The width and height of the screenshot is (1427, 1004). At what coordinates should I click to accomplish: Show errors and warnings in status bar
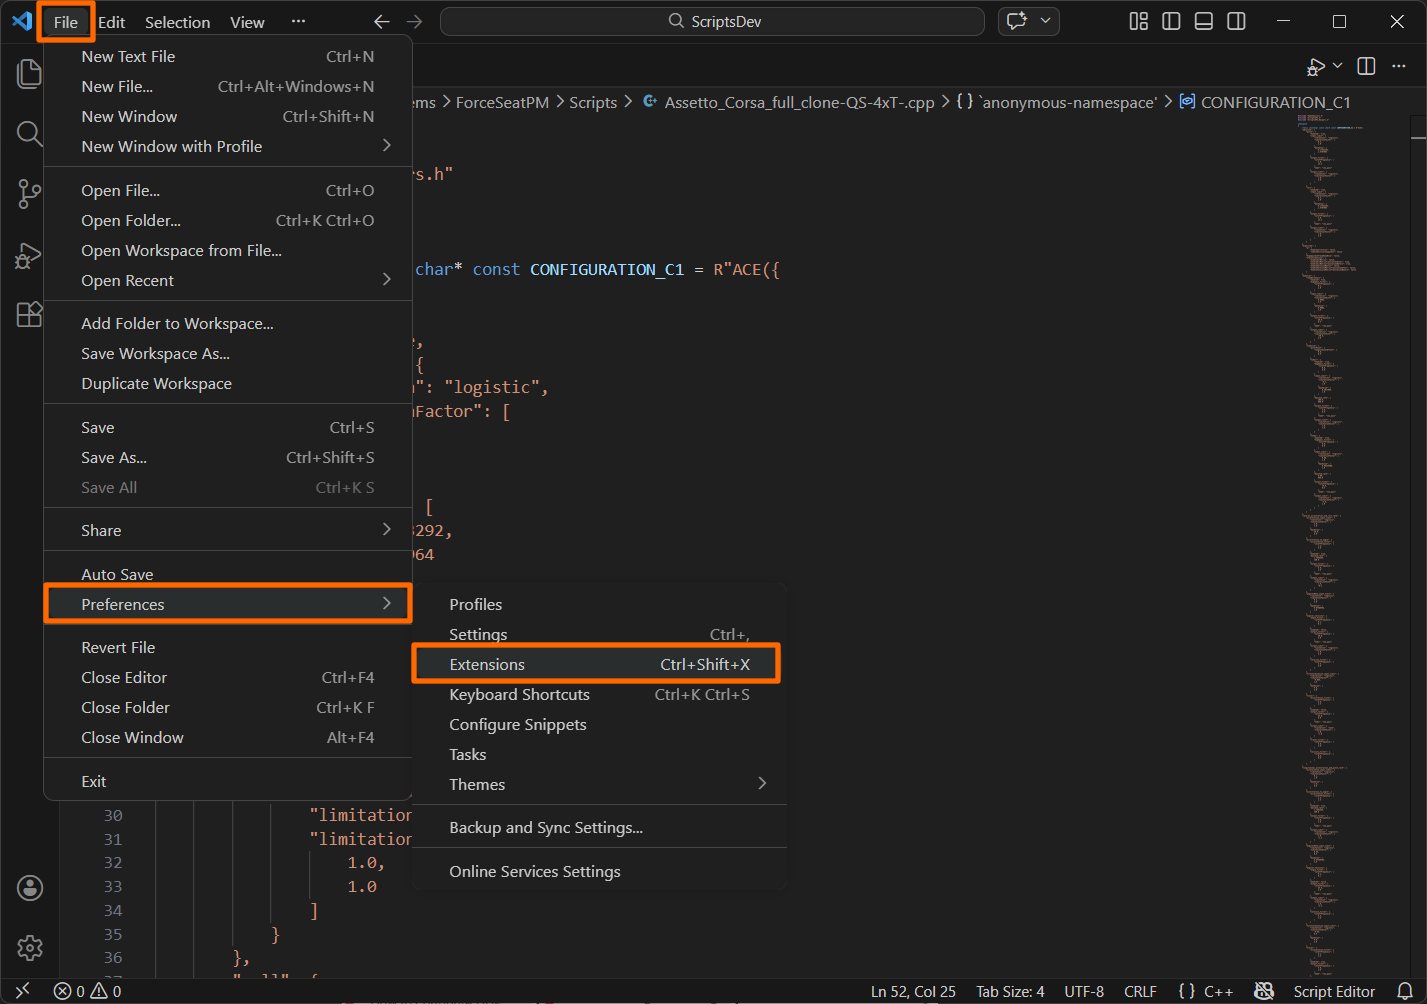click(88, 991)
